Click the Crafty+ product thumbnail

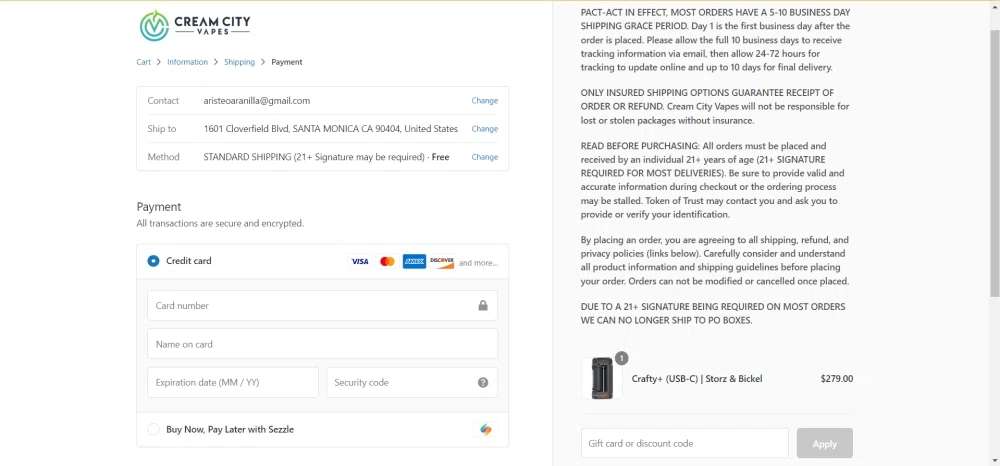[602, 379]
